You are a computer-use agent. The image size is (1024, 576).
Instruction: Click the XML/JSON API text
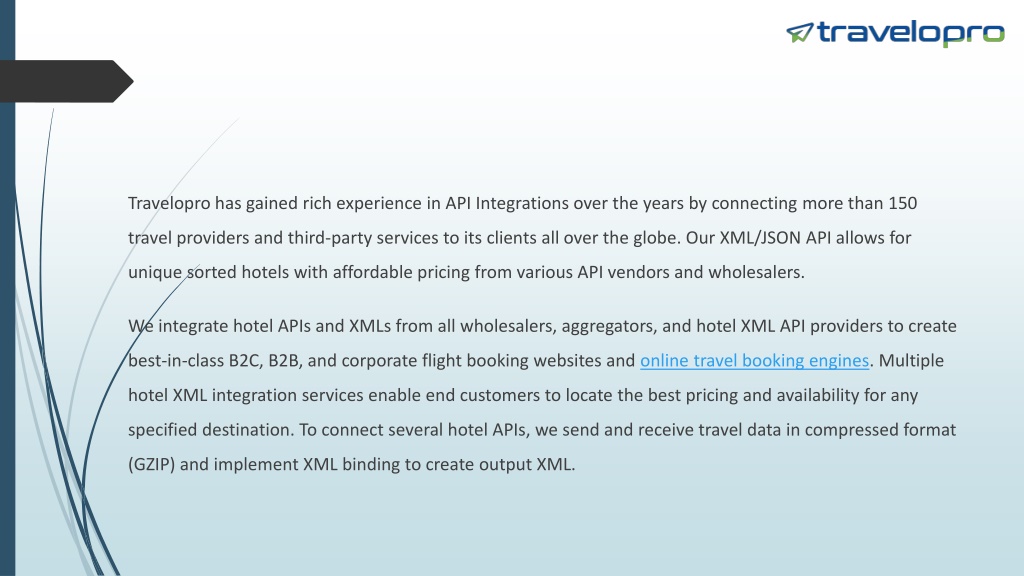775,238
